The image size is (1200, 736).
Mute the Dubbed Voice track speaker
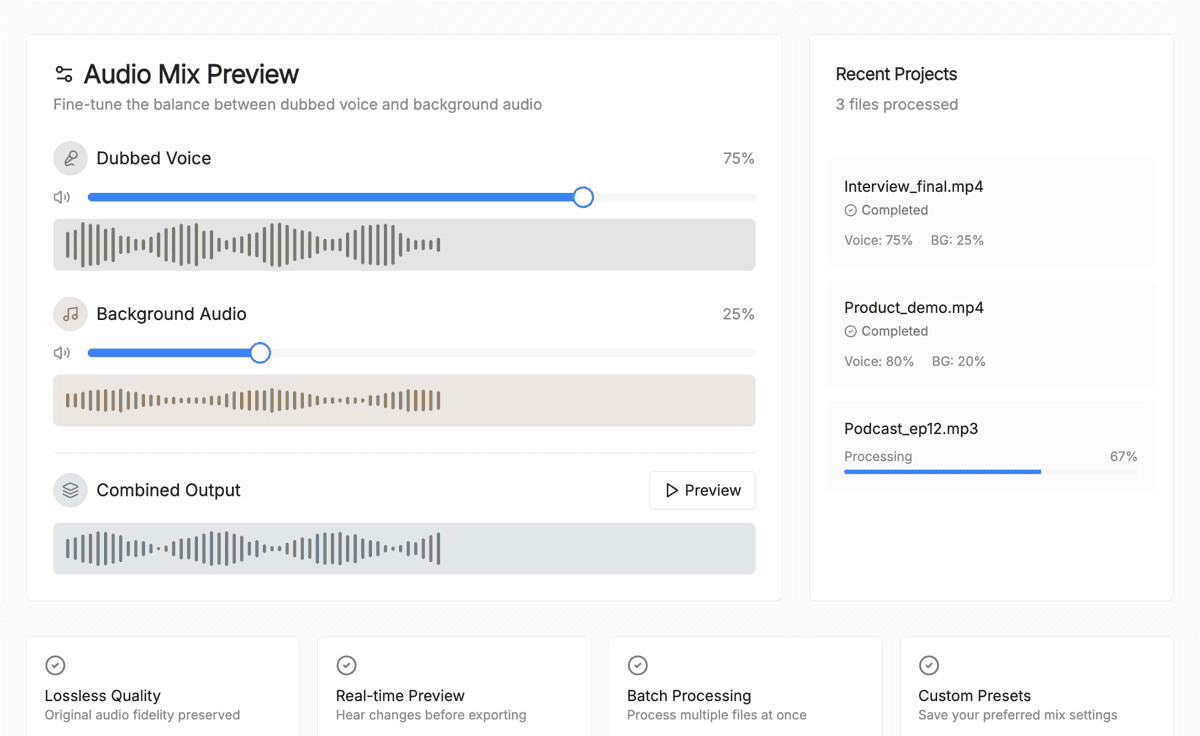point(61,197)
